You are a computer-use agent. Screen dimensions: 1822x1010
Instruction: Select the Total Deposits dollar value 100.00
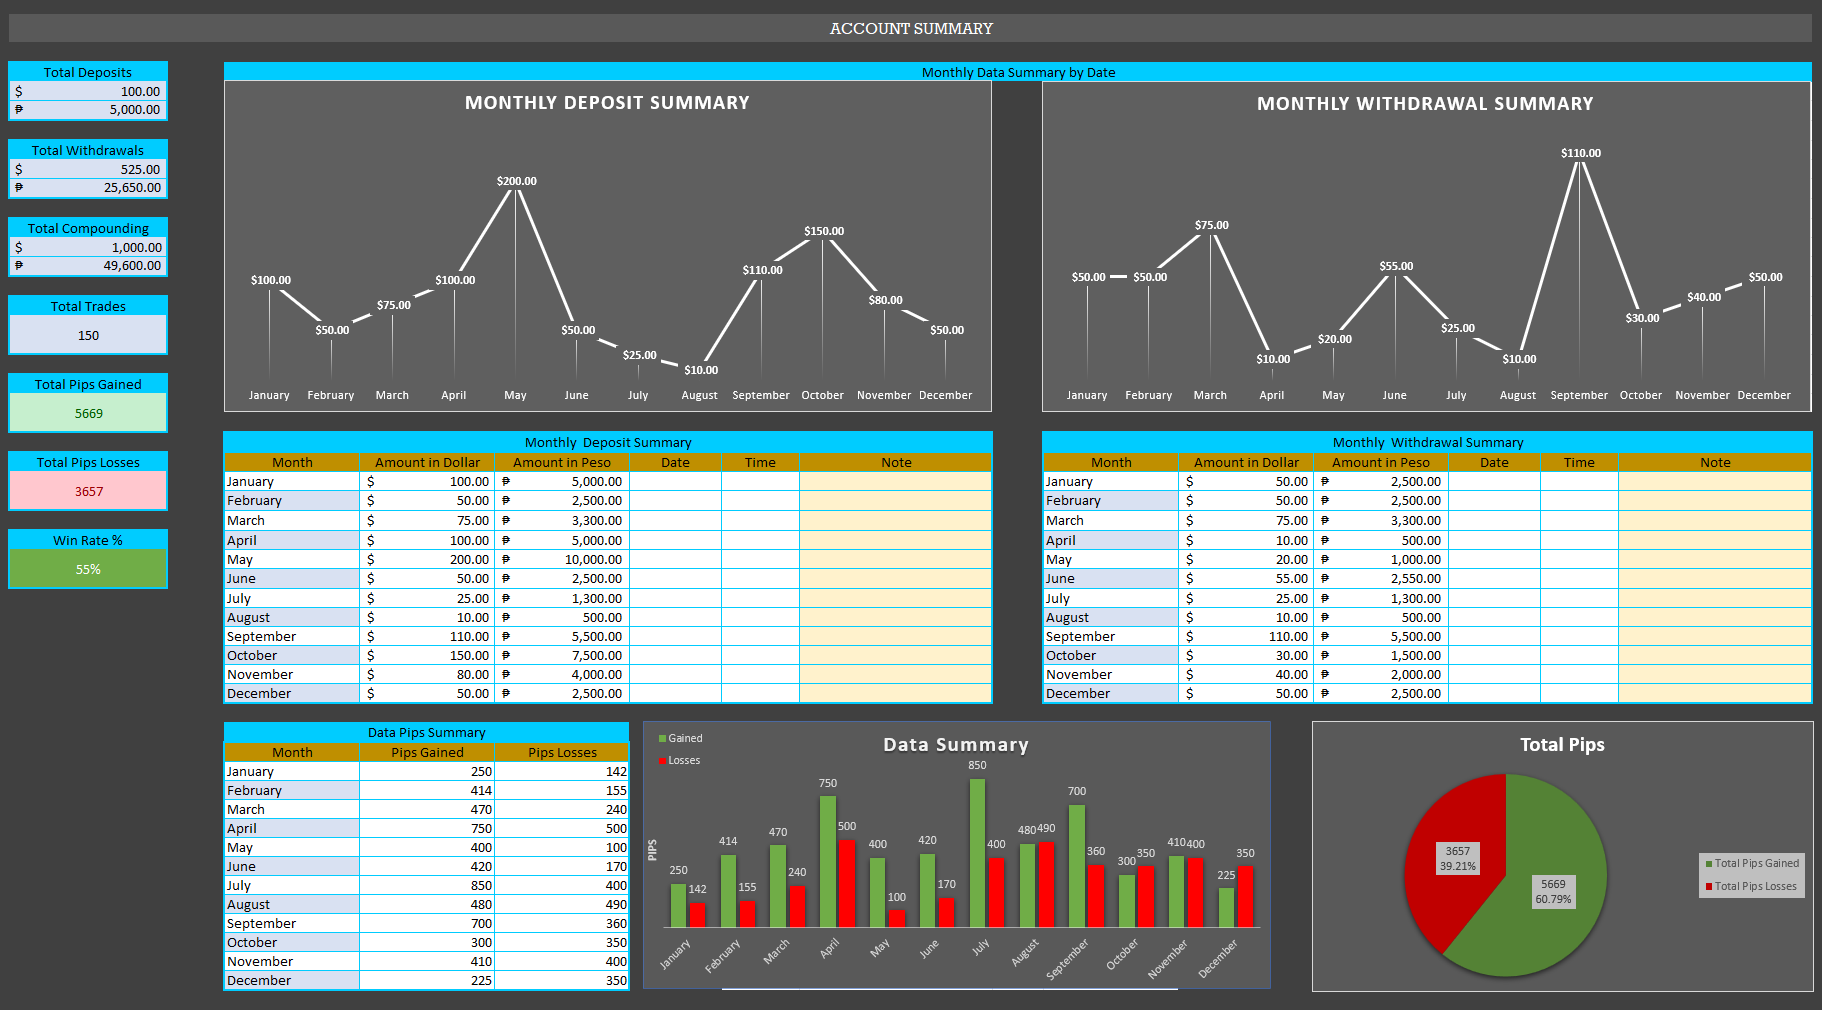(88, 91)
